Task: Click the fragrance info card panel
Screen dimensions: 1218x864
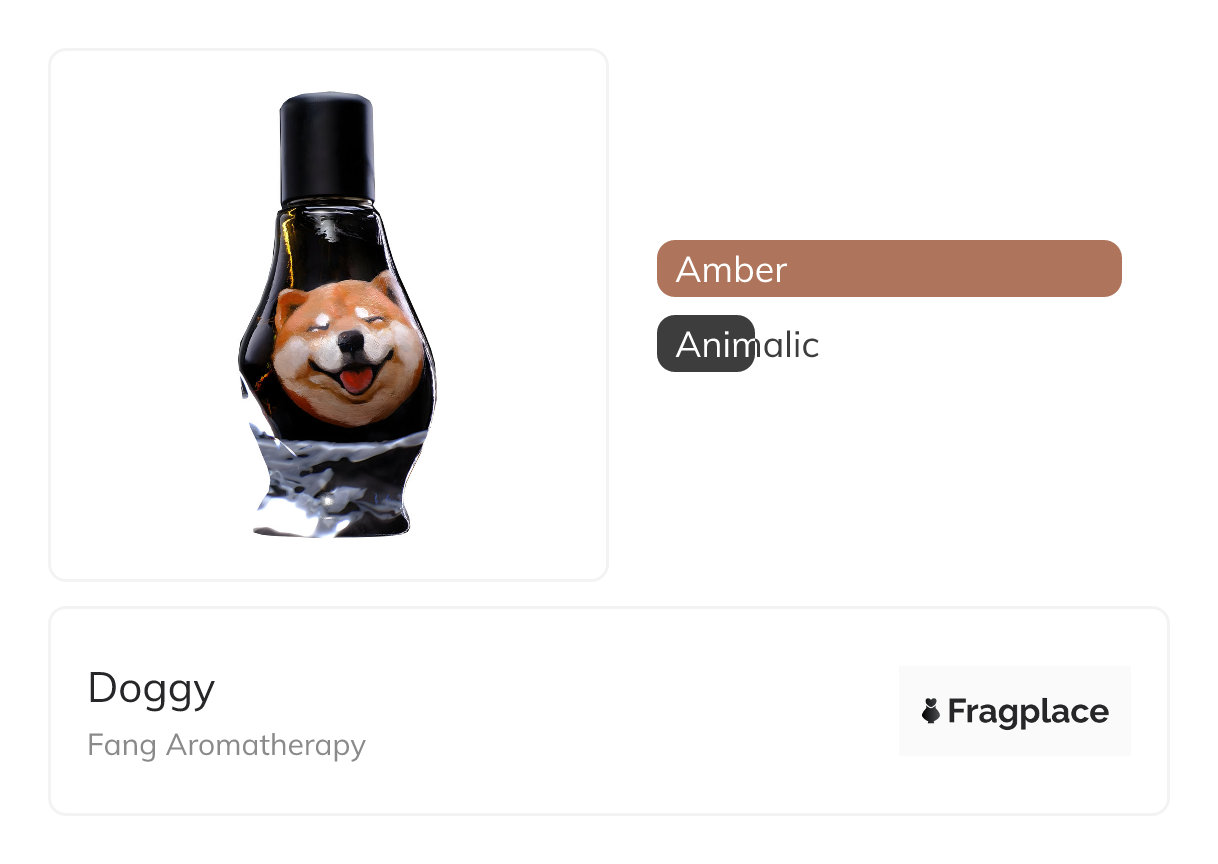Action: click(609, 711)
